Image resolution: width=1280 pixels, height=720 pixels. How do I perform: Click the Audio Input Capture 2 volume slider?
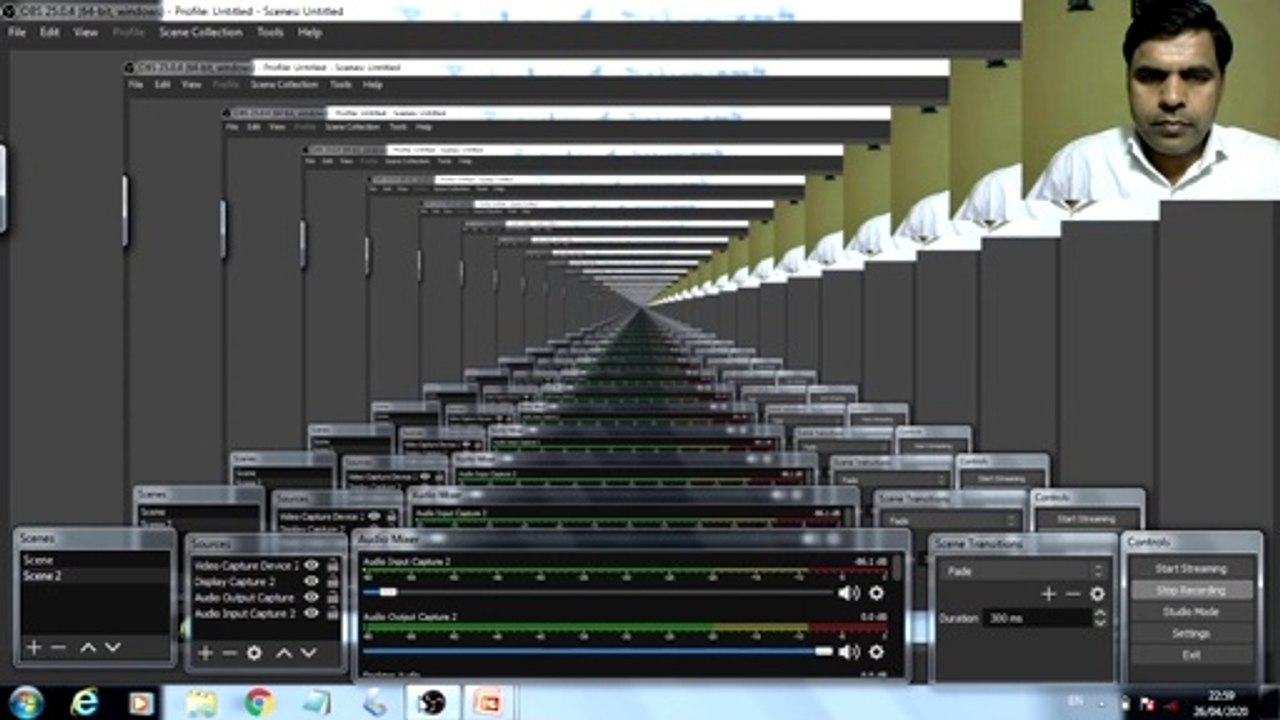point(598,593)
